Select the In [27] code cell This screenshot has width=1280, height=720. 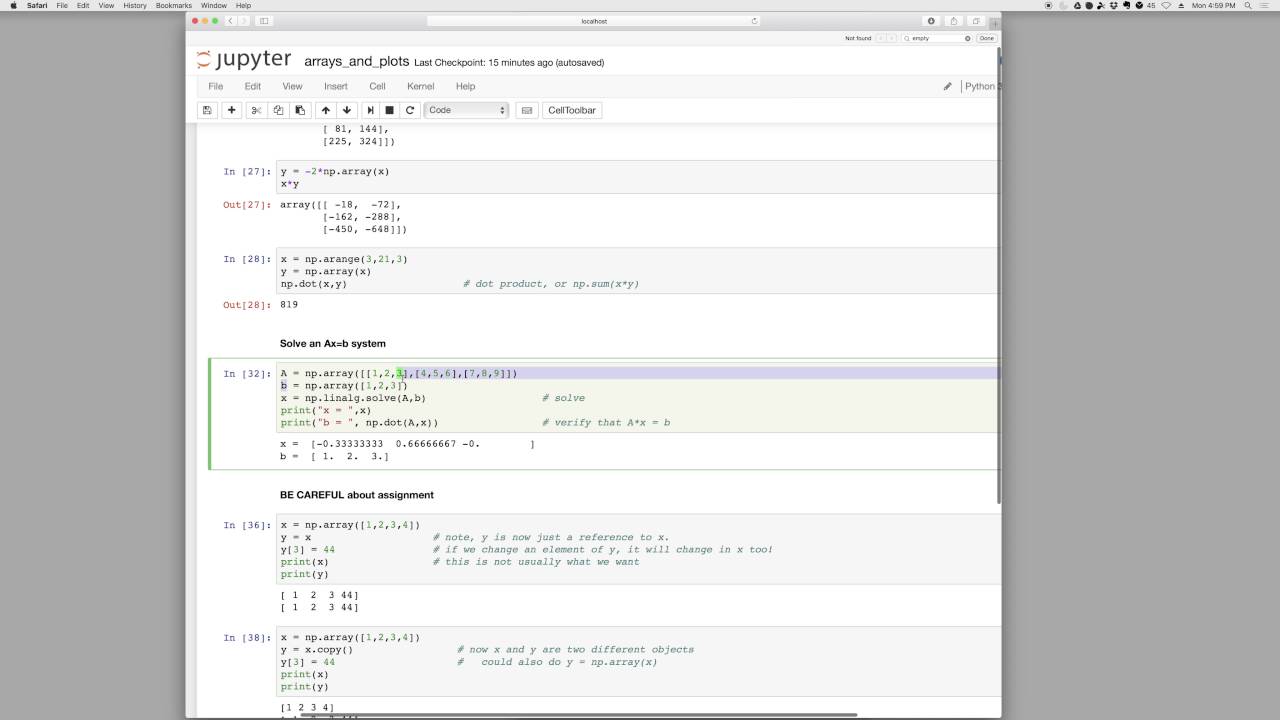[x=637, y=177]
